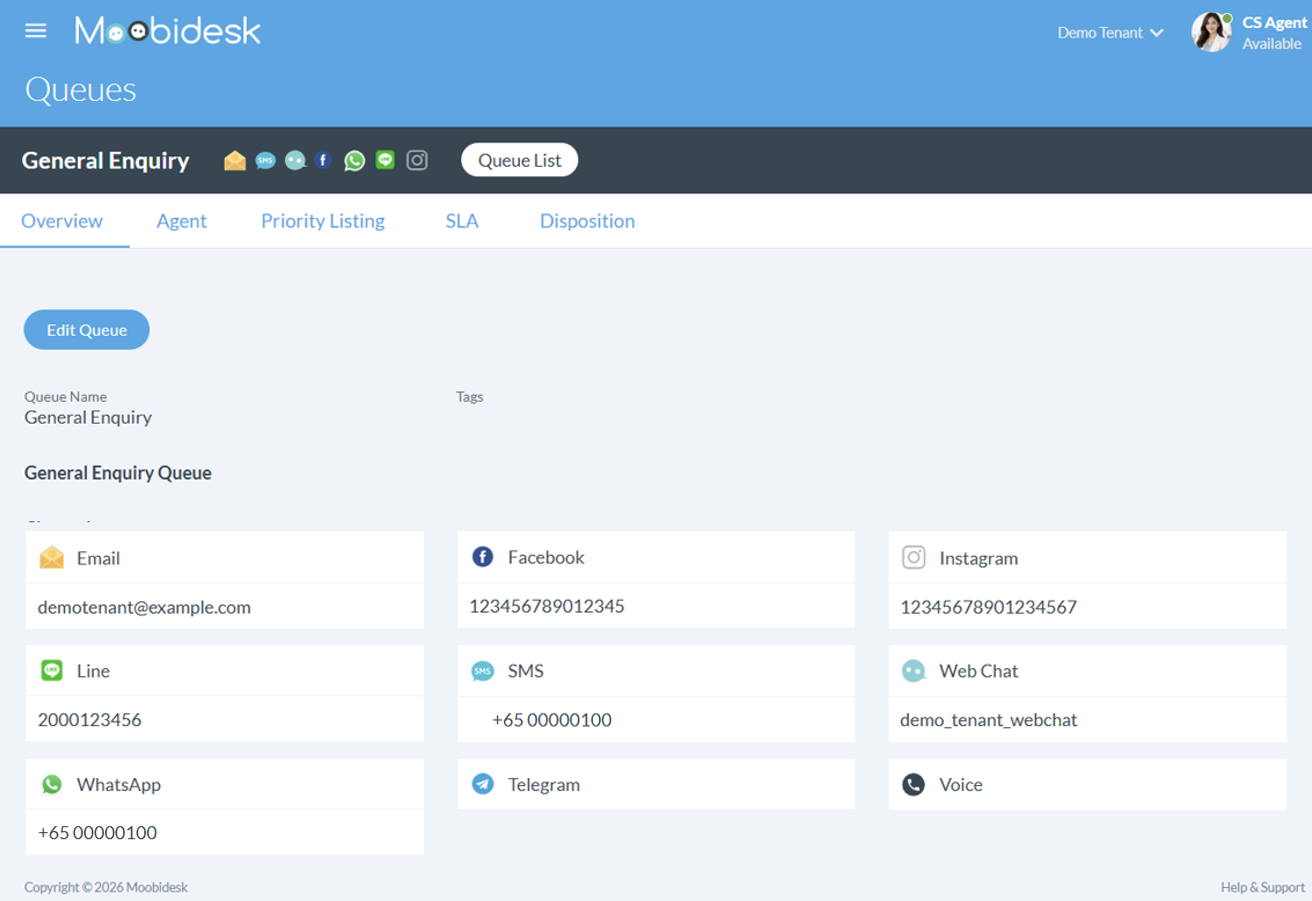Click the Web Chat icon in channel card
This screenshot has width=1312, height=901.
pos(913,671)
